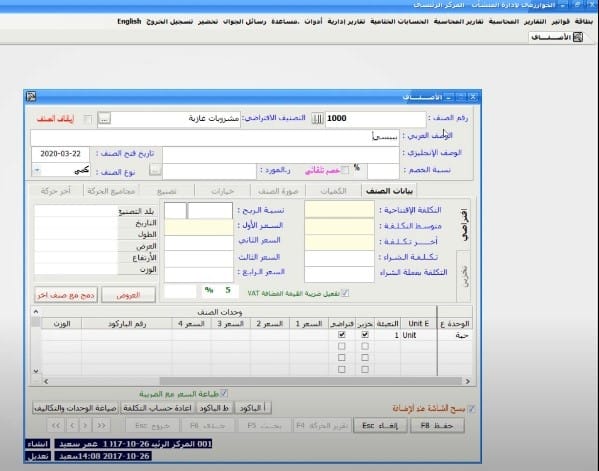Open the default category browse (...) button
The height and width of the screenshot is (471, 599).
104,118
